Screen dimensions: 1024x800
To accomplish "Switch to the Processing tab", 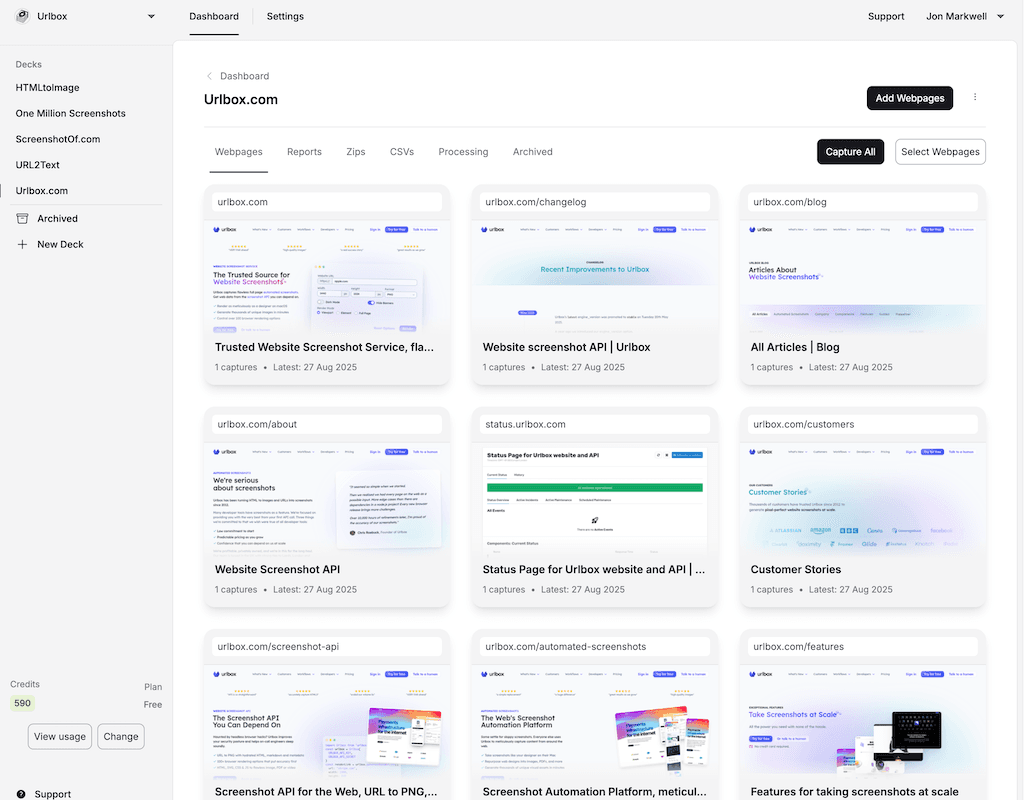I will pos(463,152).
